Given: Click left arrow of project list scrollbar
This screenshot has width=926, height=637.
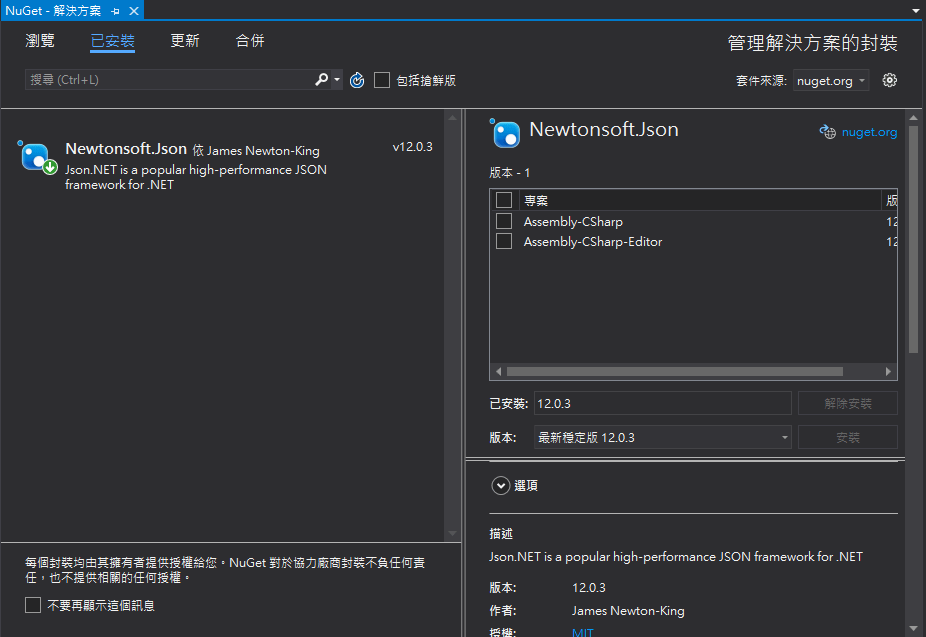Looking at the screenshot, I should 498,371.
